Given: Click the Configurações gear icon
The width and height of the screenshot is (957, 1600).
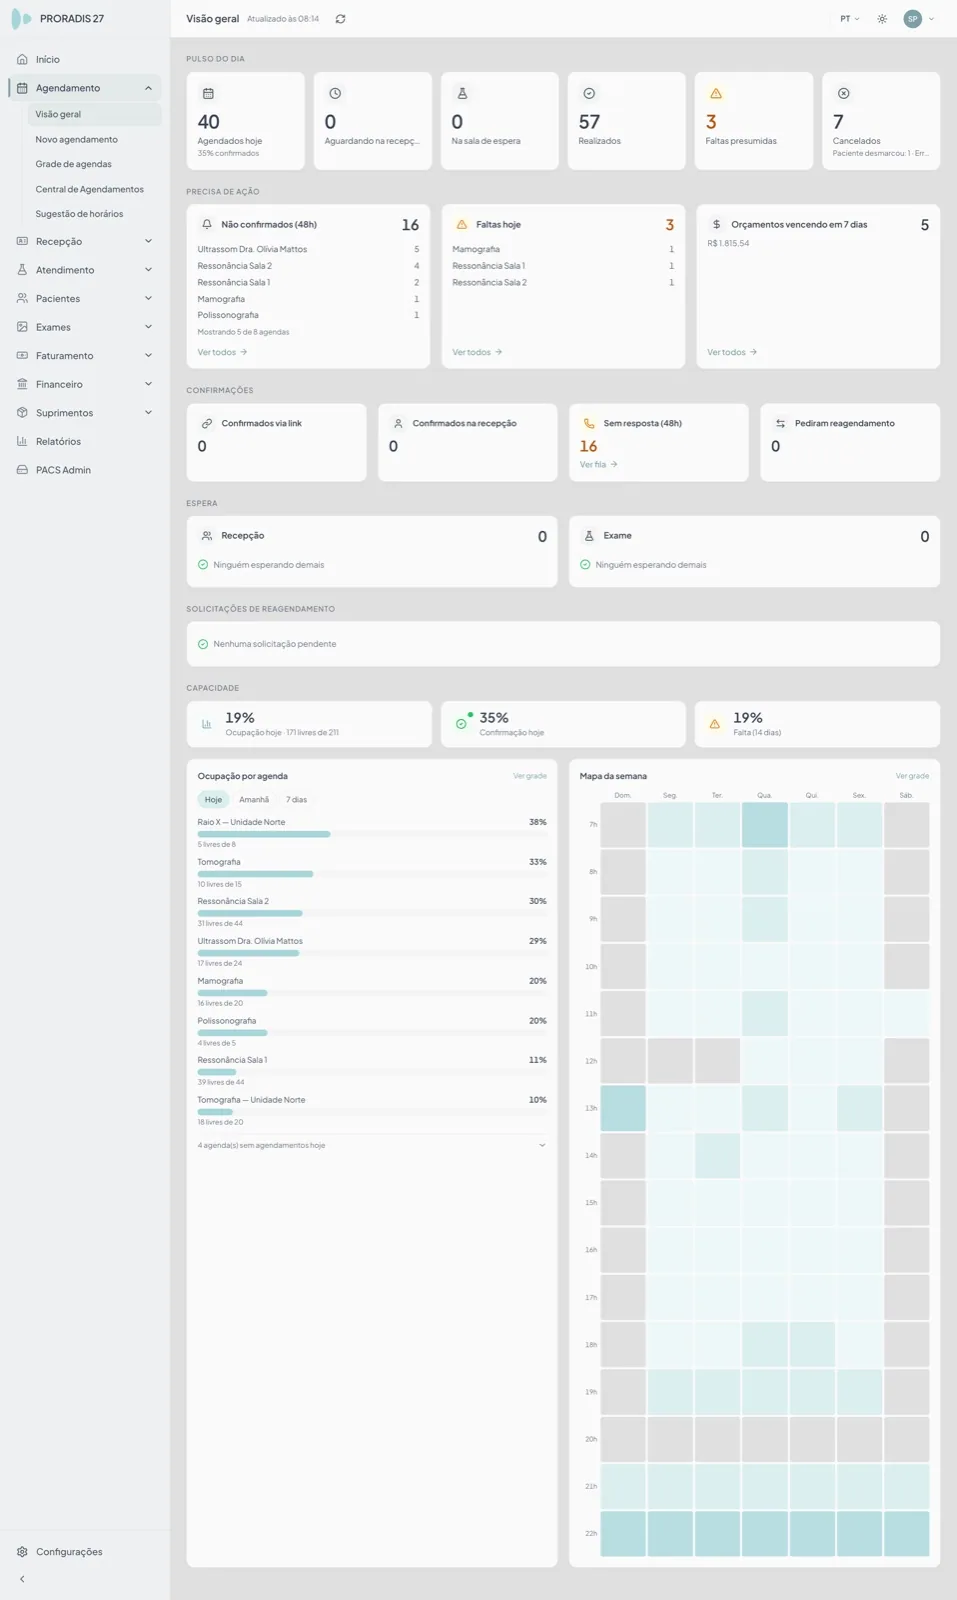Looking at the screenshot, I should [x=22, y=1552].
